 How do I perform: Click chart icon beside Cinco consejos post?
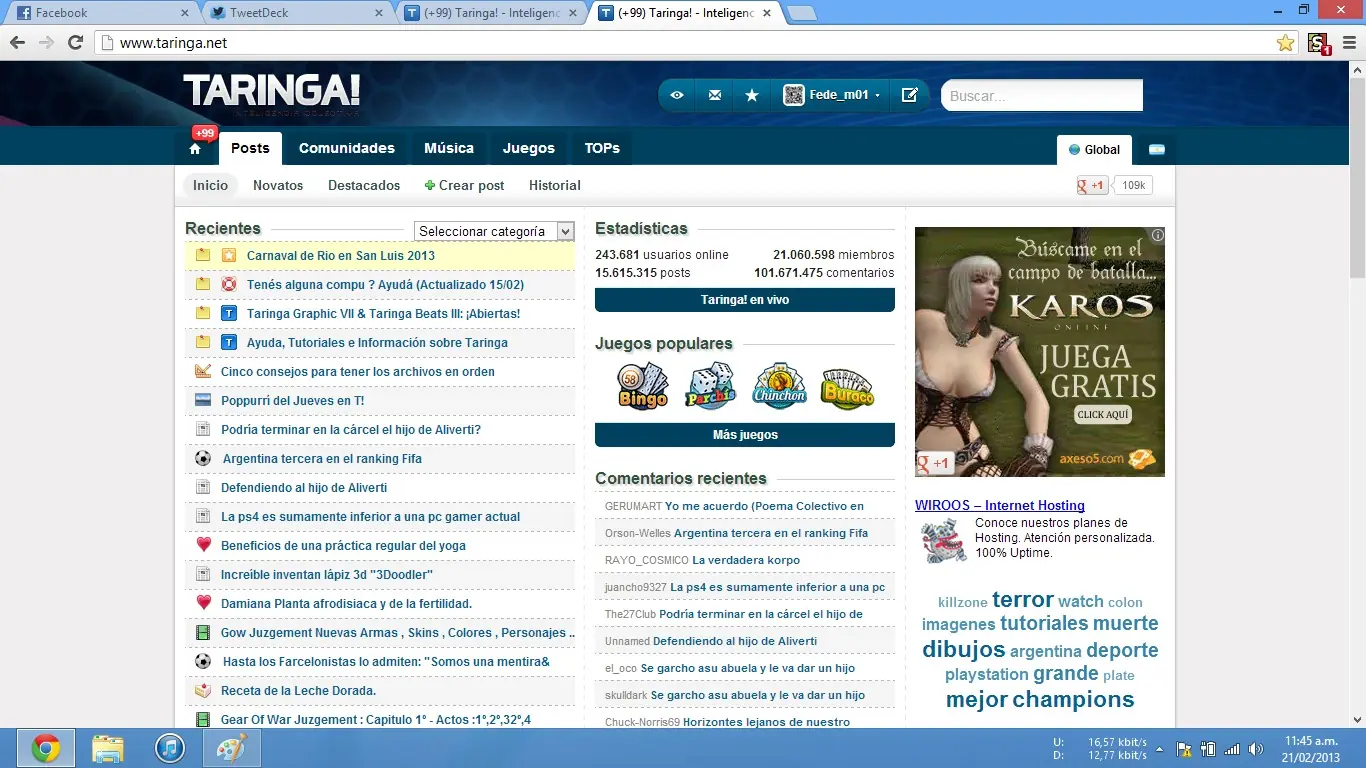203,371
